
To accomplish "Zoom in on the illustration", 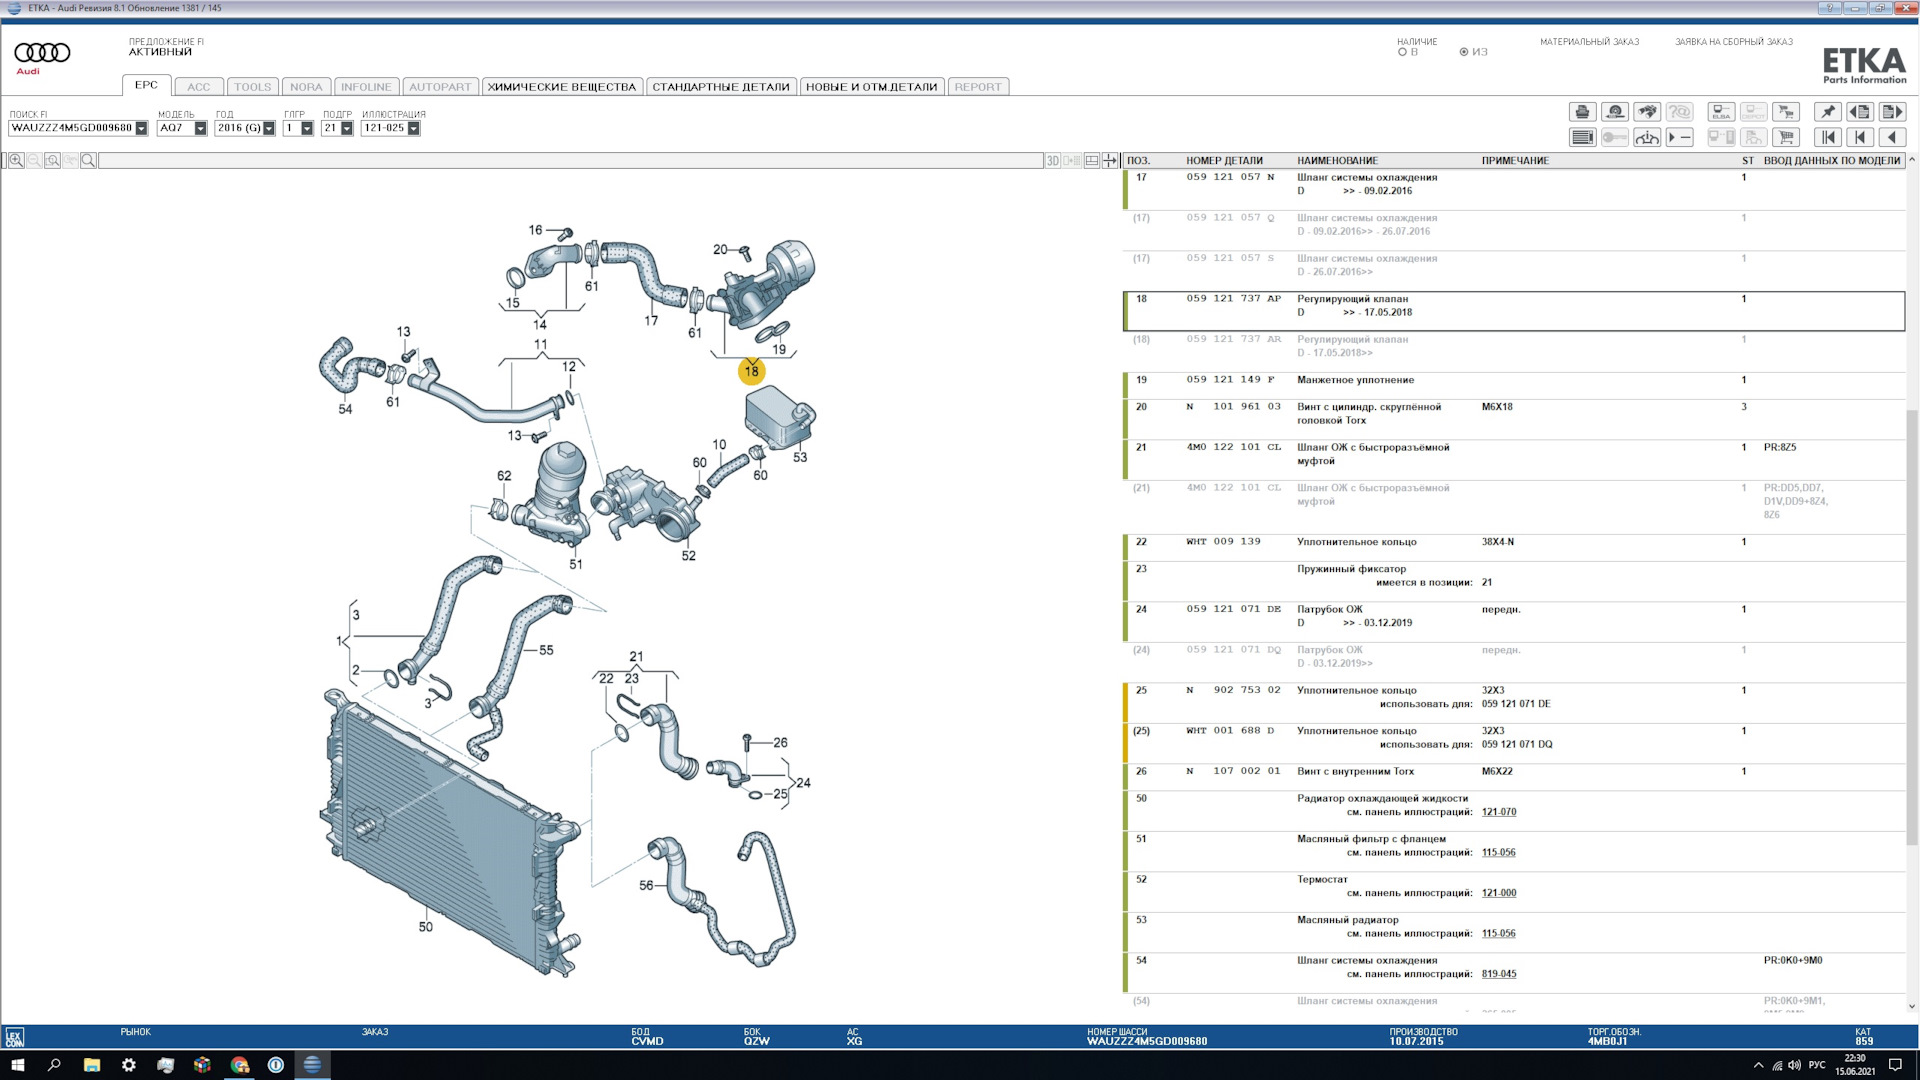I will pyautogui.click(x=16, y=161).
